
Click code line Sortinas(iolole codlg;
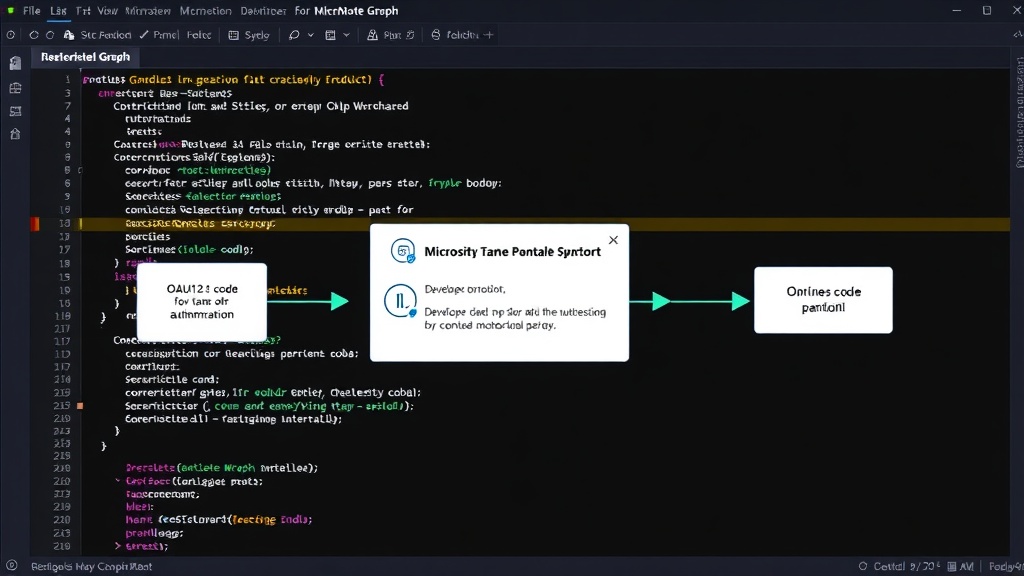point(189,249)
